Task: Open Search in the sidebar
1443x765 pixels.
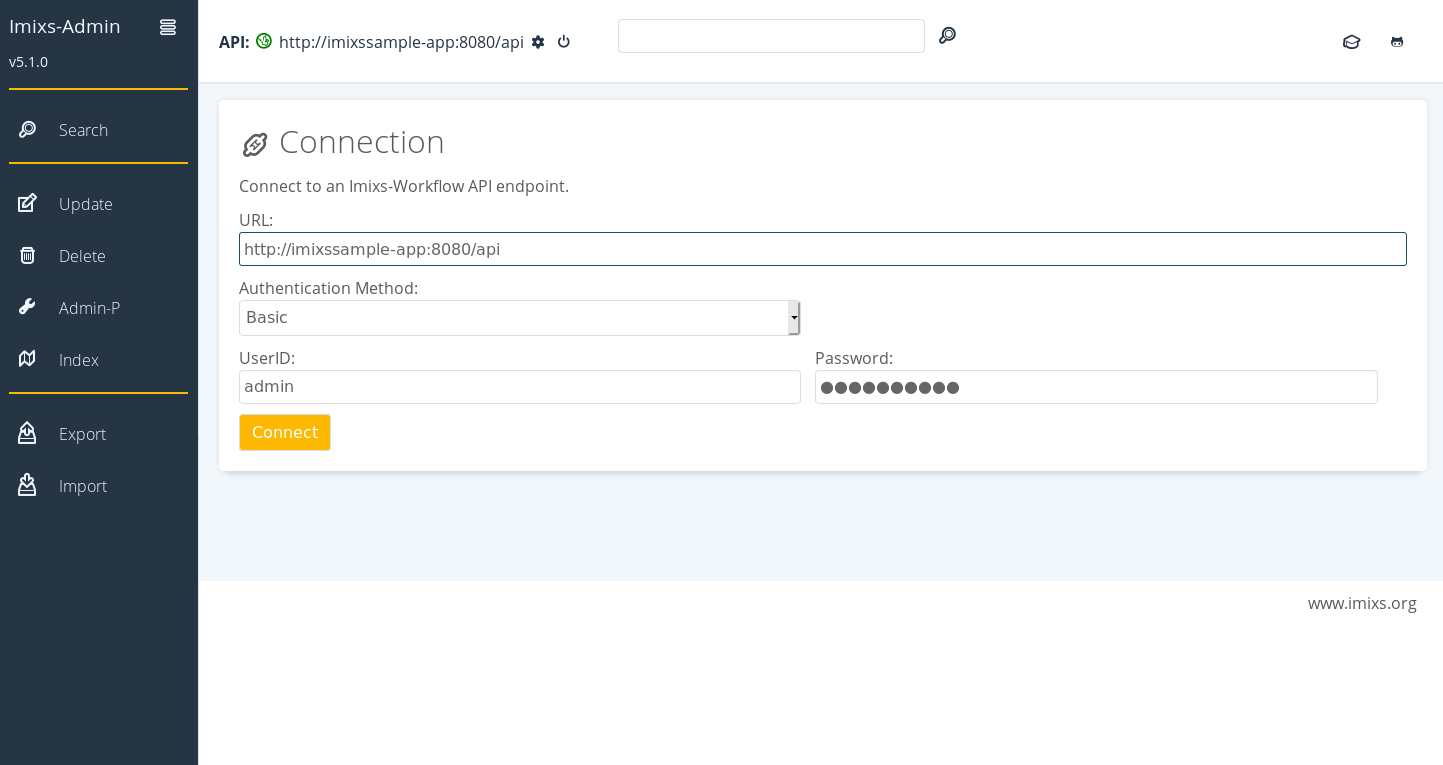Action: tap(83, 130)
